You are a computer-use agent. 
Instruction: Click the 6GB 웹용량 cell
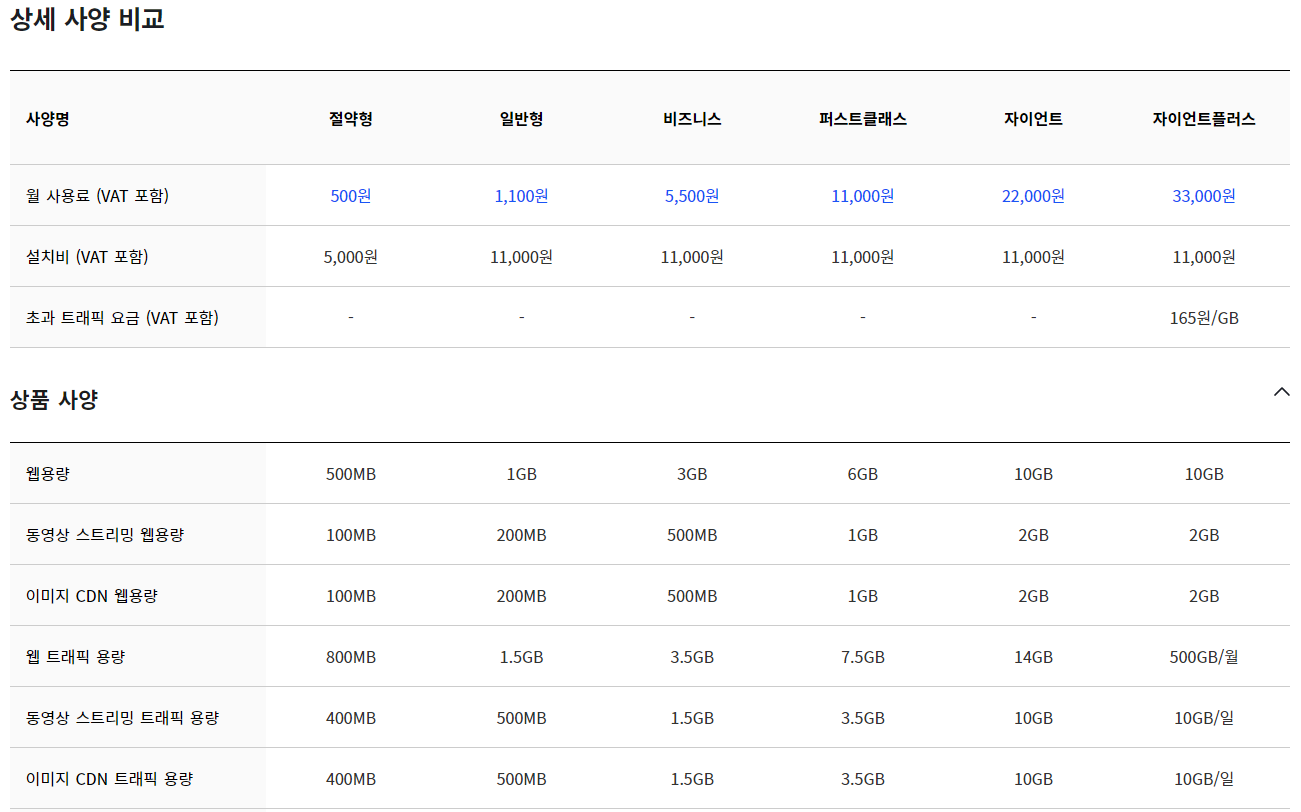(x=863, y=474)
